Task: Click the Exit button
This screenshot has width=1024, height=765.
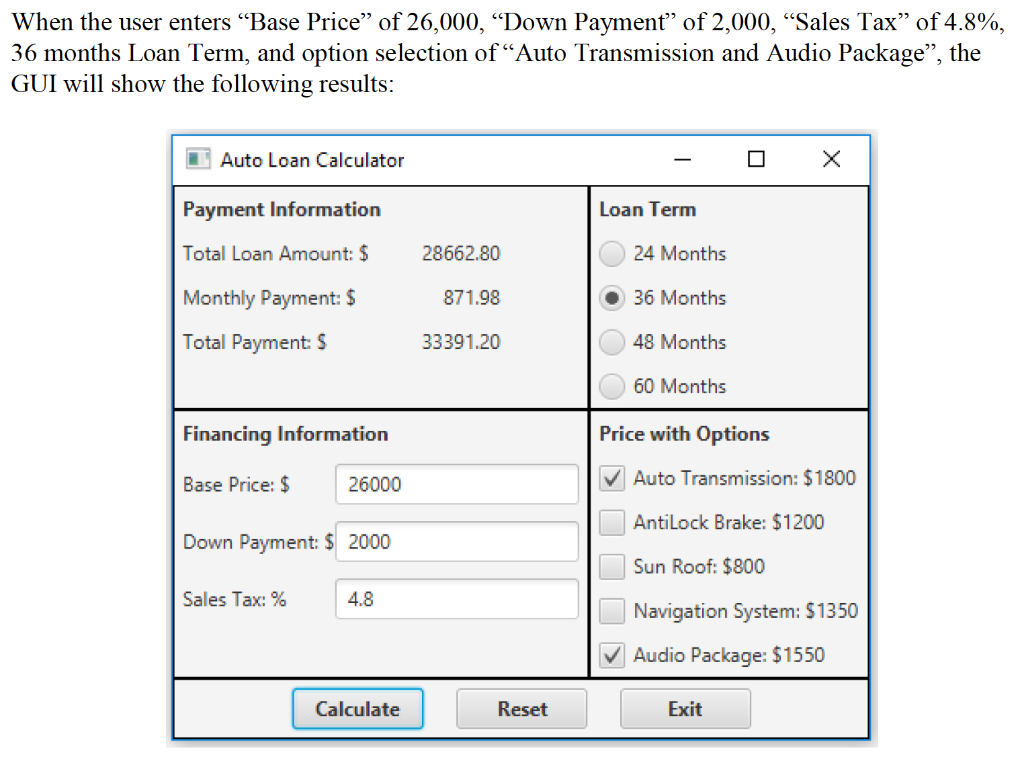Action: pyautogui.click(x=685, y=708)
